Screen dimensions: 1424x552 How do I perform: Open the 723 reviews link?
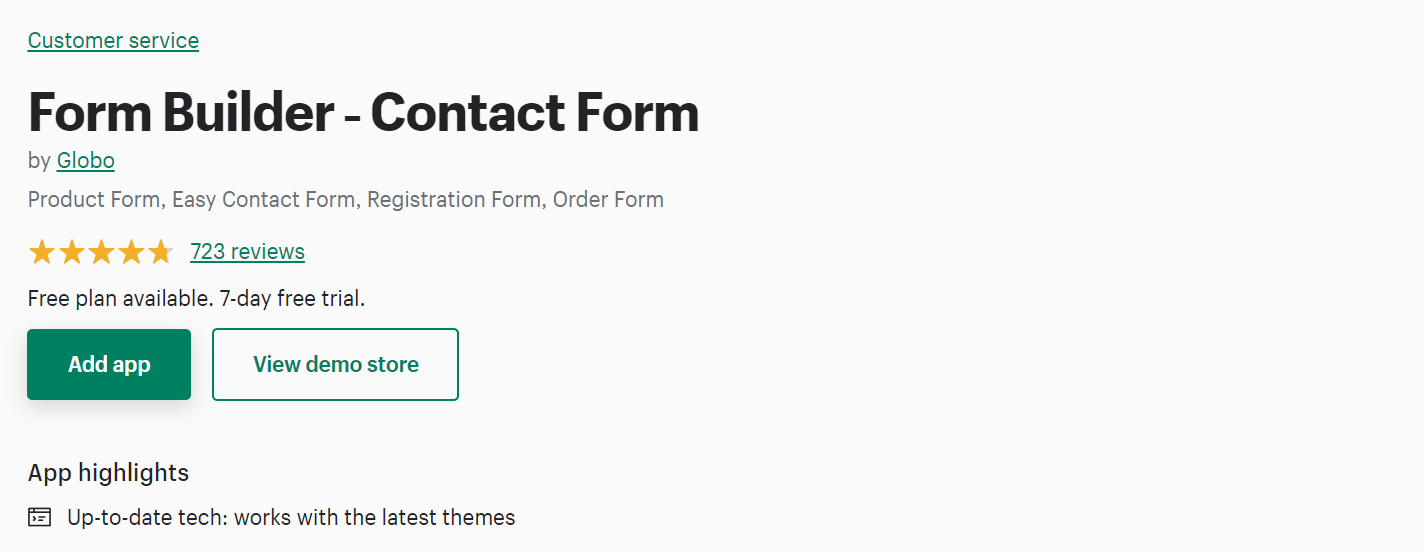tap(247, 252)
